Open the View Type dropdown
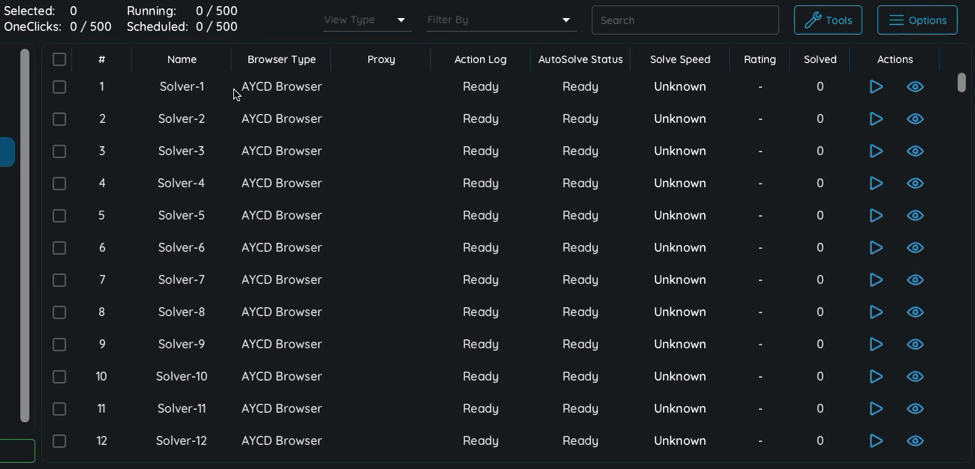This screenshot has width=975, height=469. (366, 20)
